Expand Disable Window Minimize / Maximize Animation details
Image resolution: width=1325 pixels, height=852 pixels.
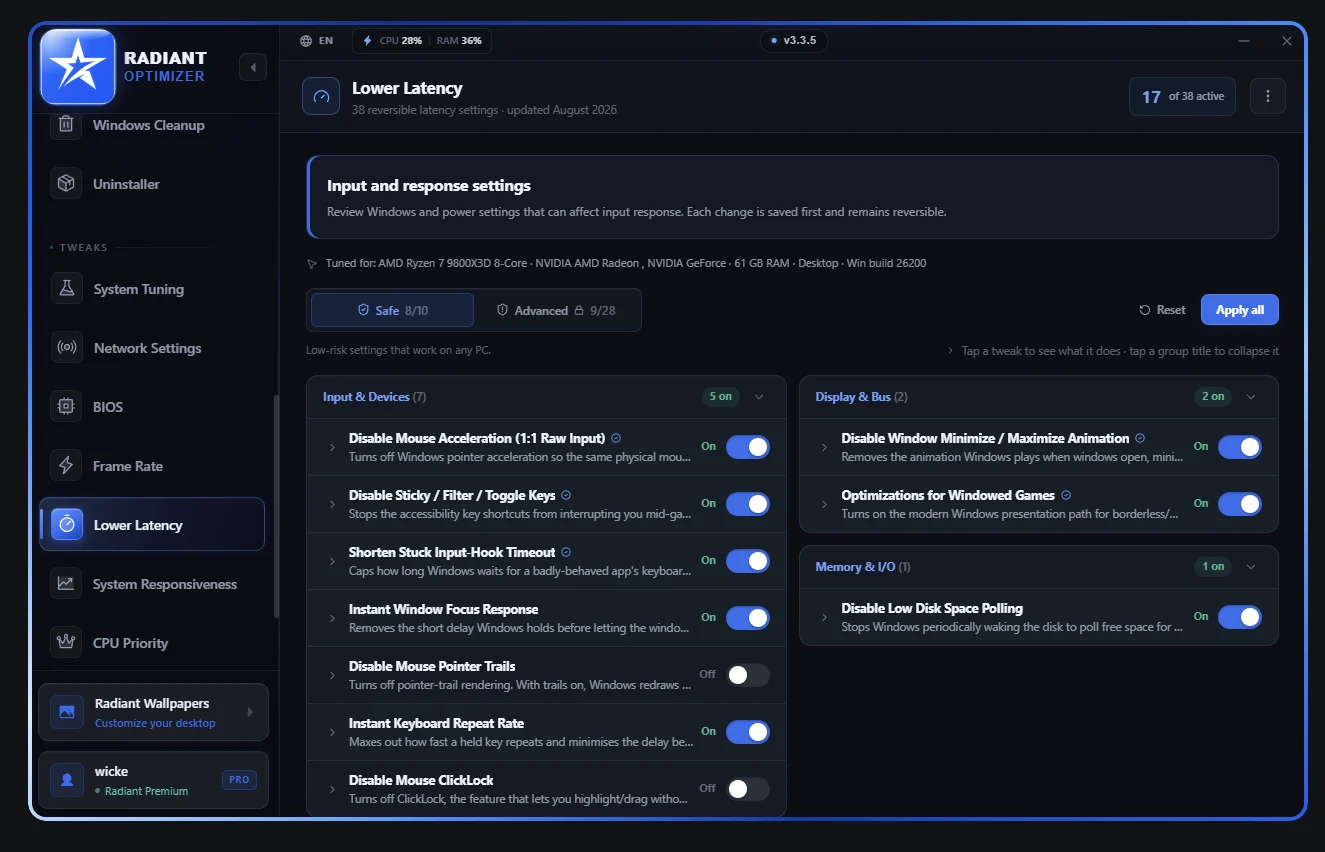(x=824, y=447)
